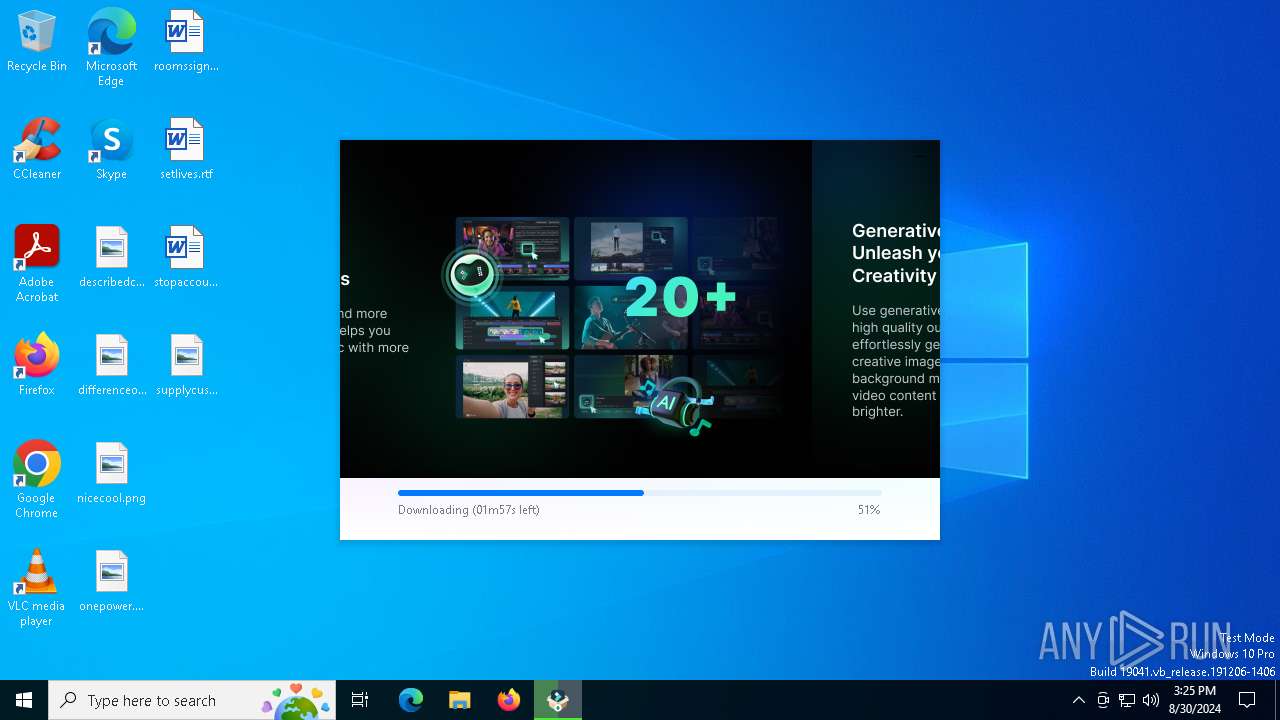Click the 51% progress value
The width and height of the screenshot is (1280, 720).
point(868,510)
